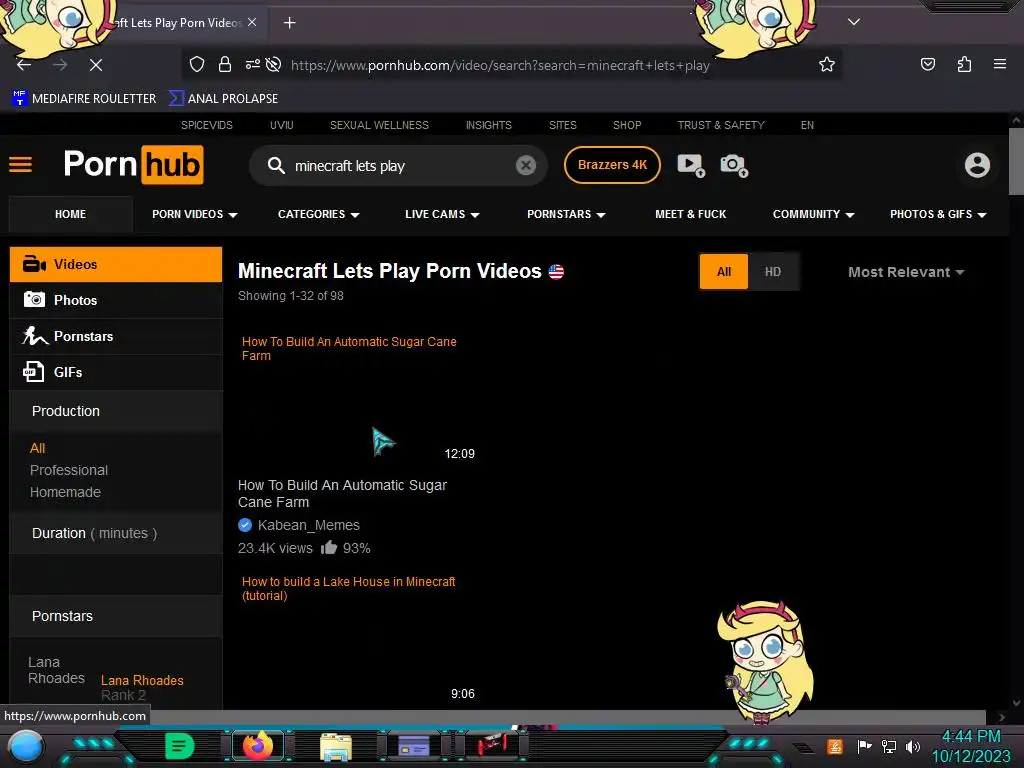Open the 12:09 sugar cane farm video thumbnail
Screen dimensions: 1024x768
click(357, 400)
